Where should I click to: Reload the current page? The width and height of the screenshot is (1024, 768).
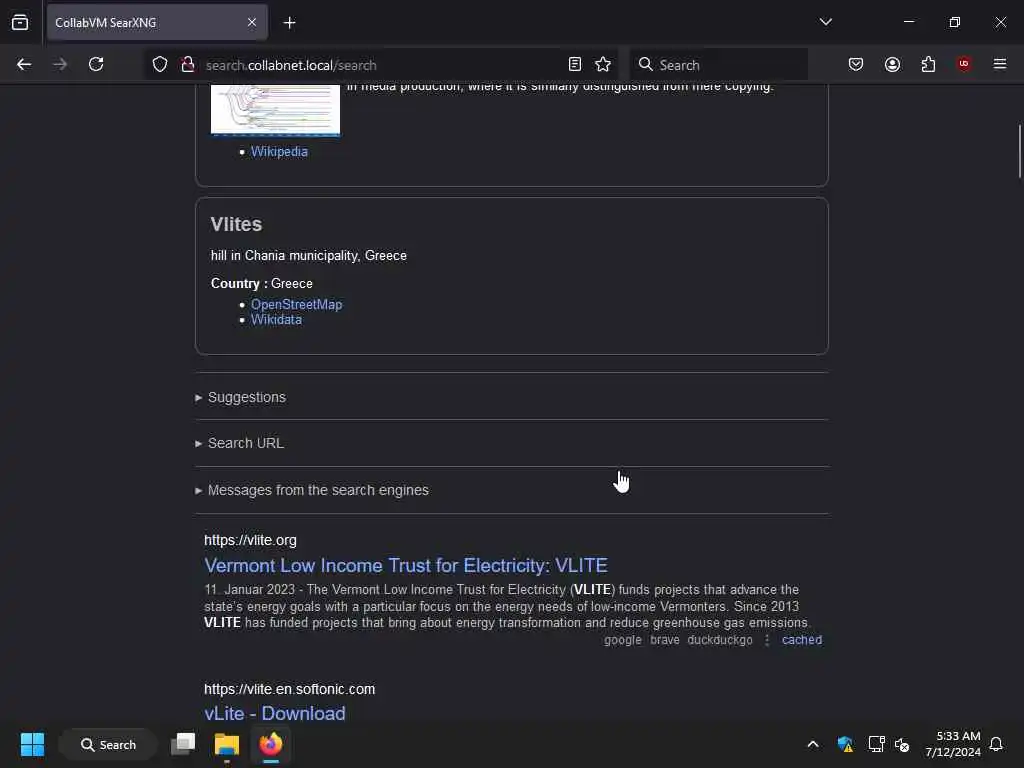pos(96,65)
